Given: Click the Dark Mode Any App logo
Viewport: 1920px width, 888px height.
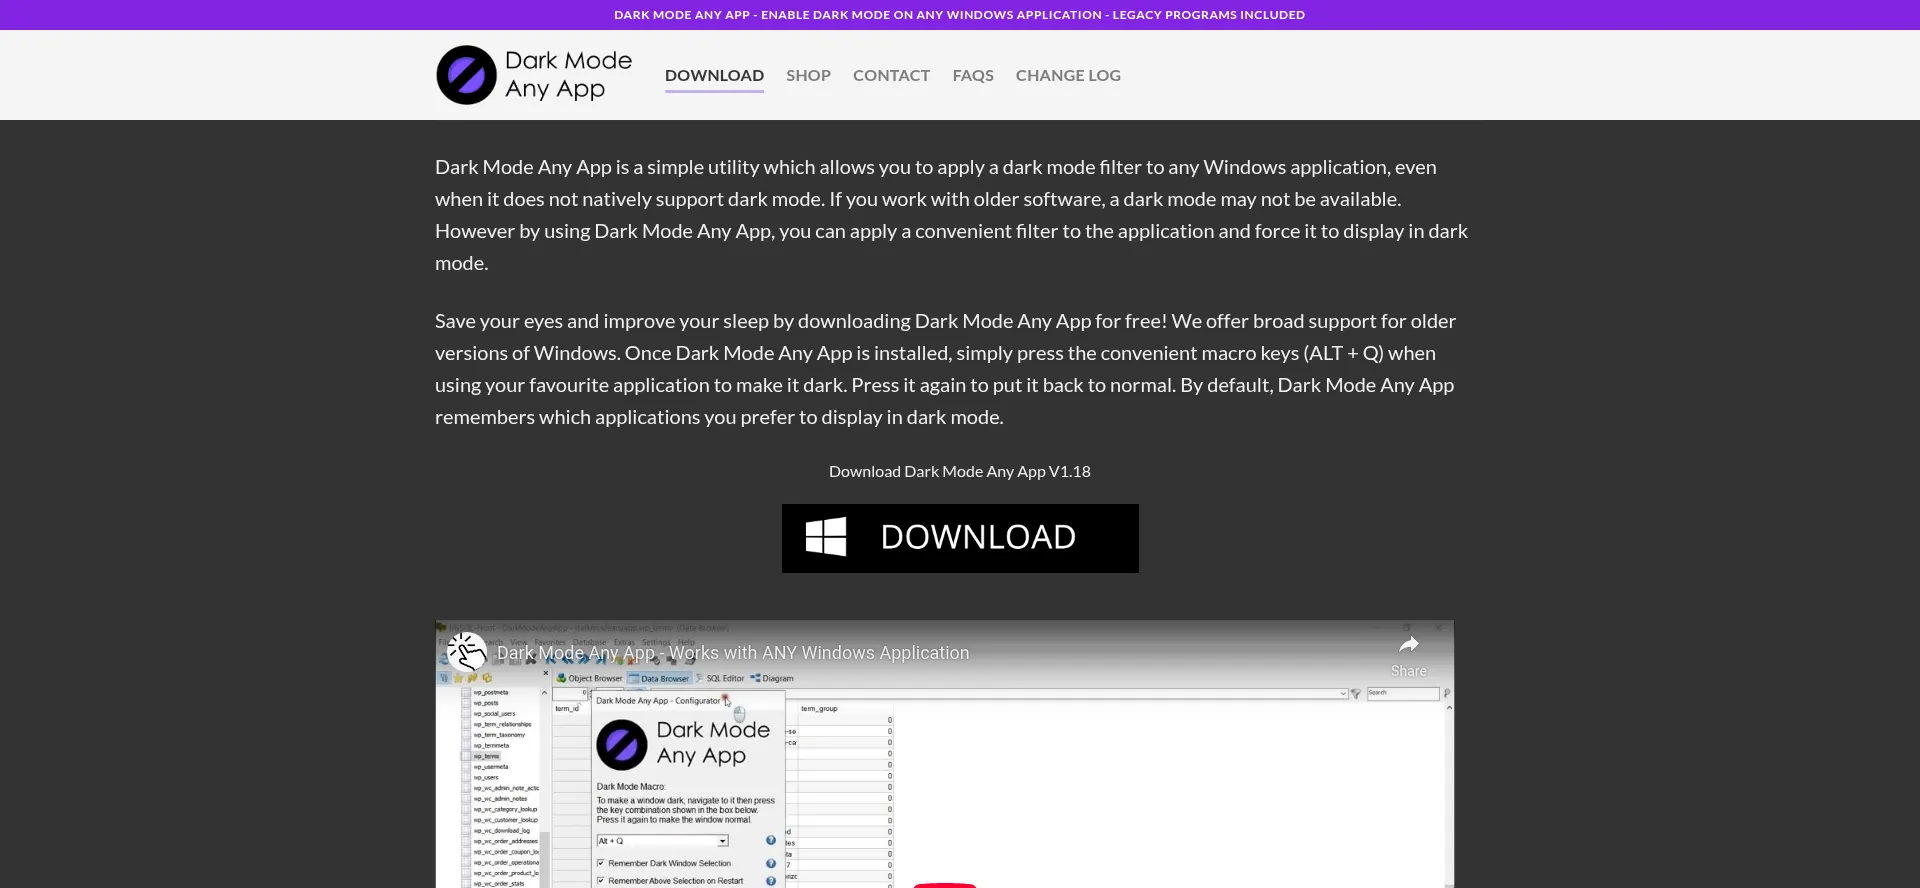Looking at the screenshot, I should tap(535, 75).
